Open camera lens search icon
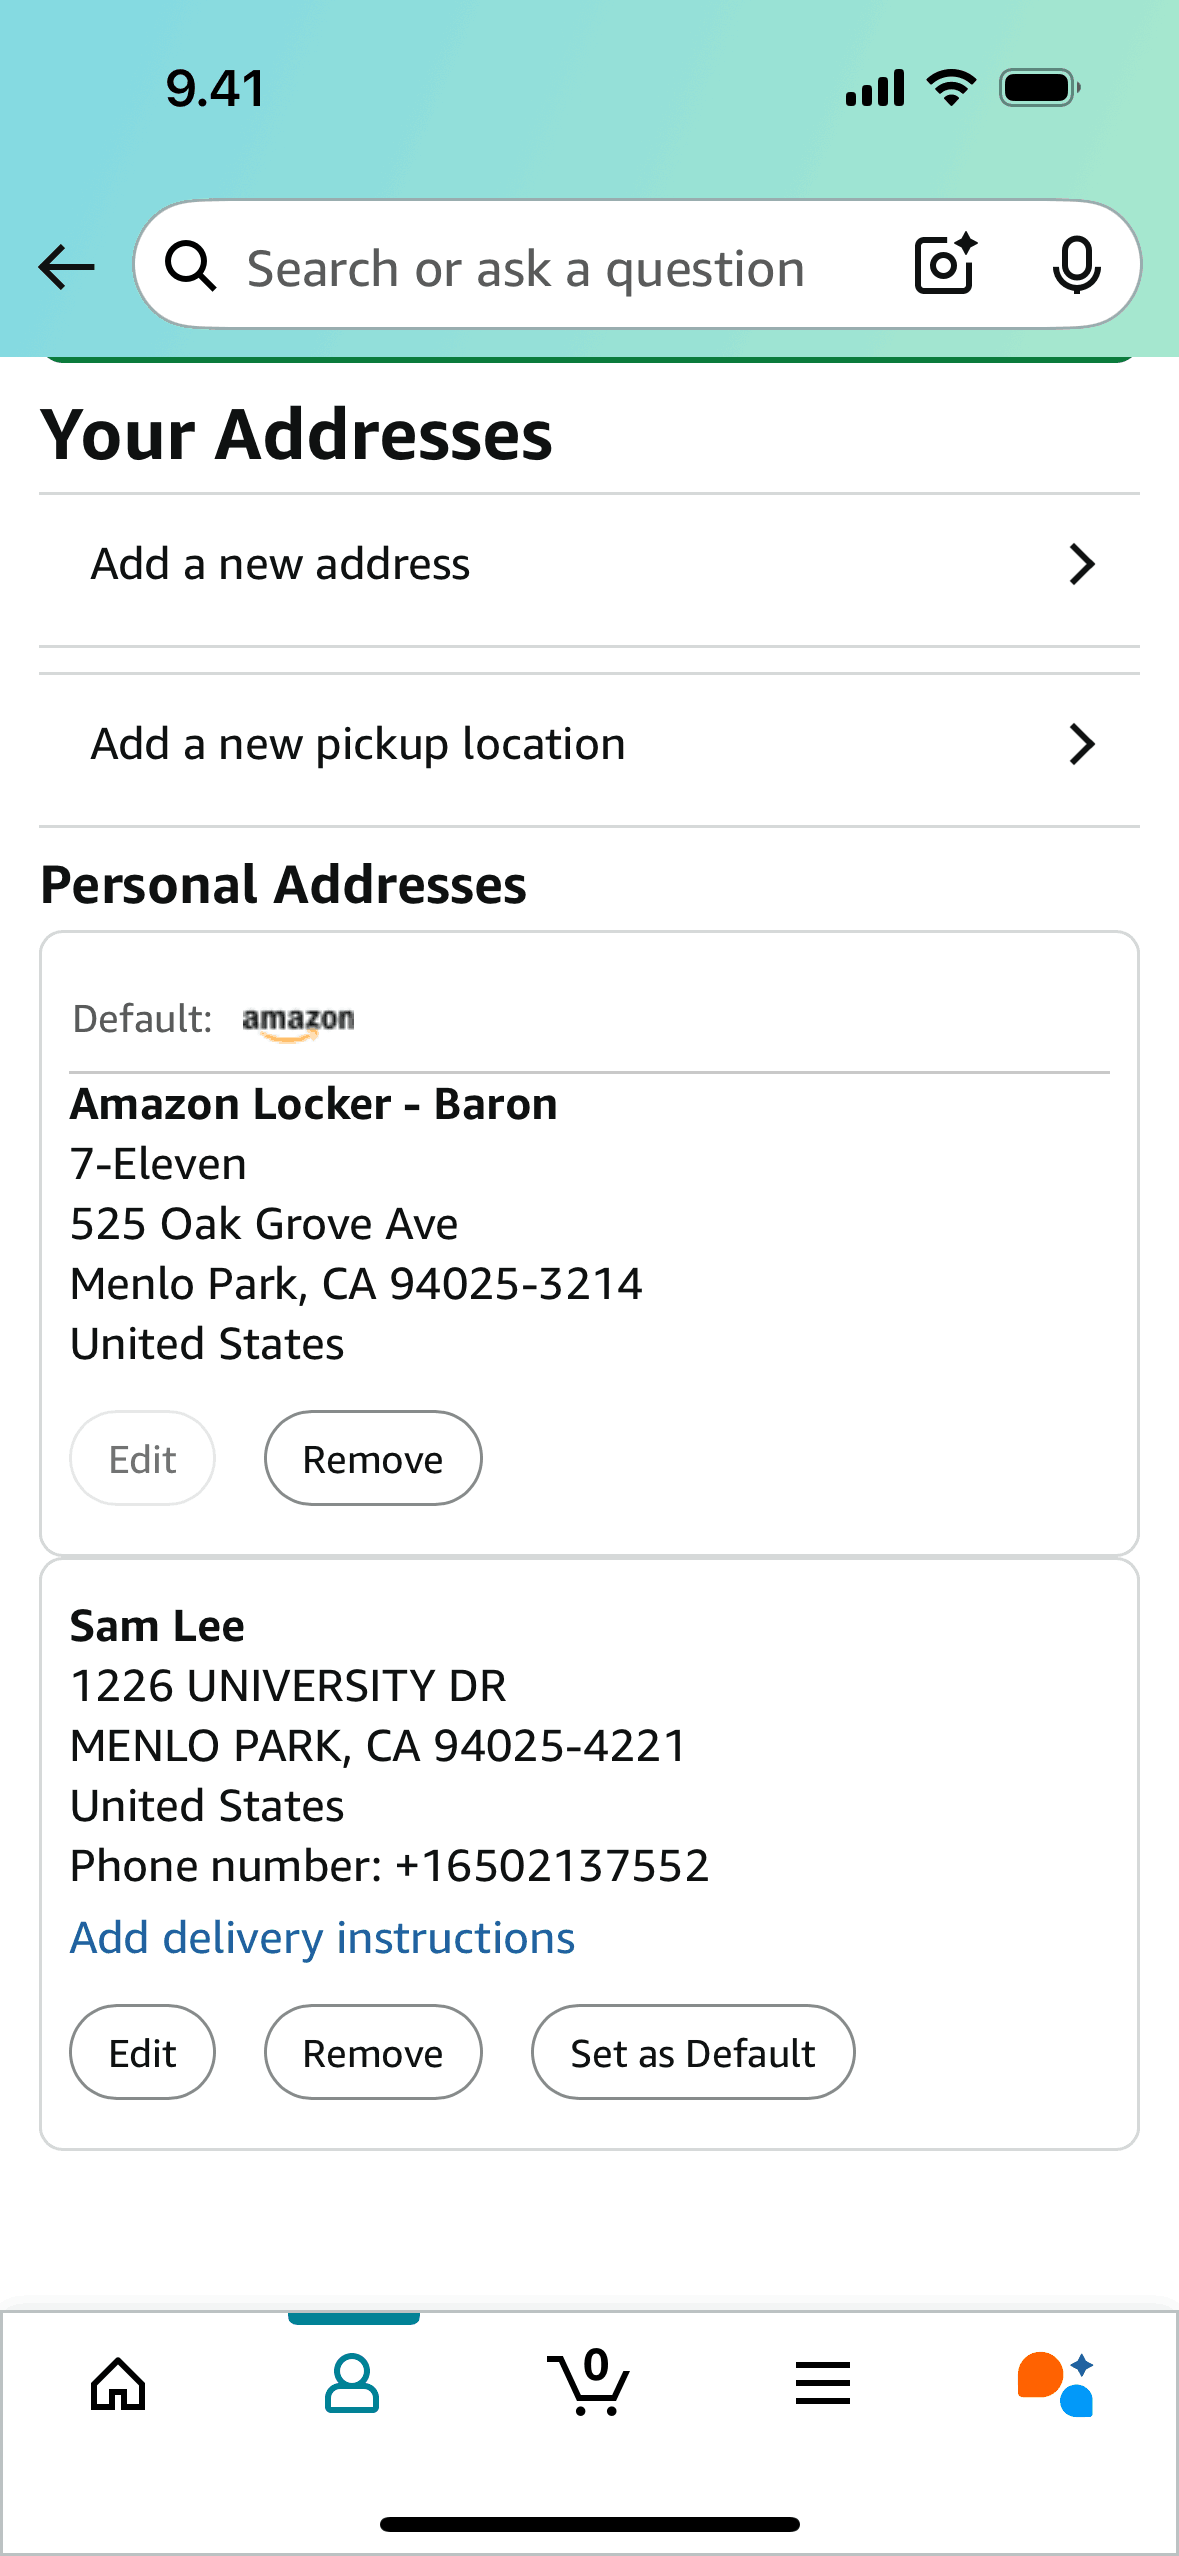This screenshot has width=1179, height=2556. pyautogui.click(x=945, y=265)
